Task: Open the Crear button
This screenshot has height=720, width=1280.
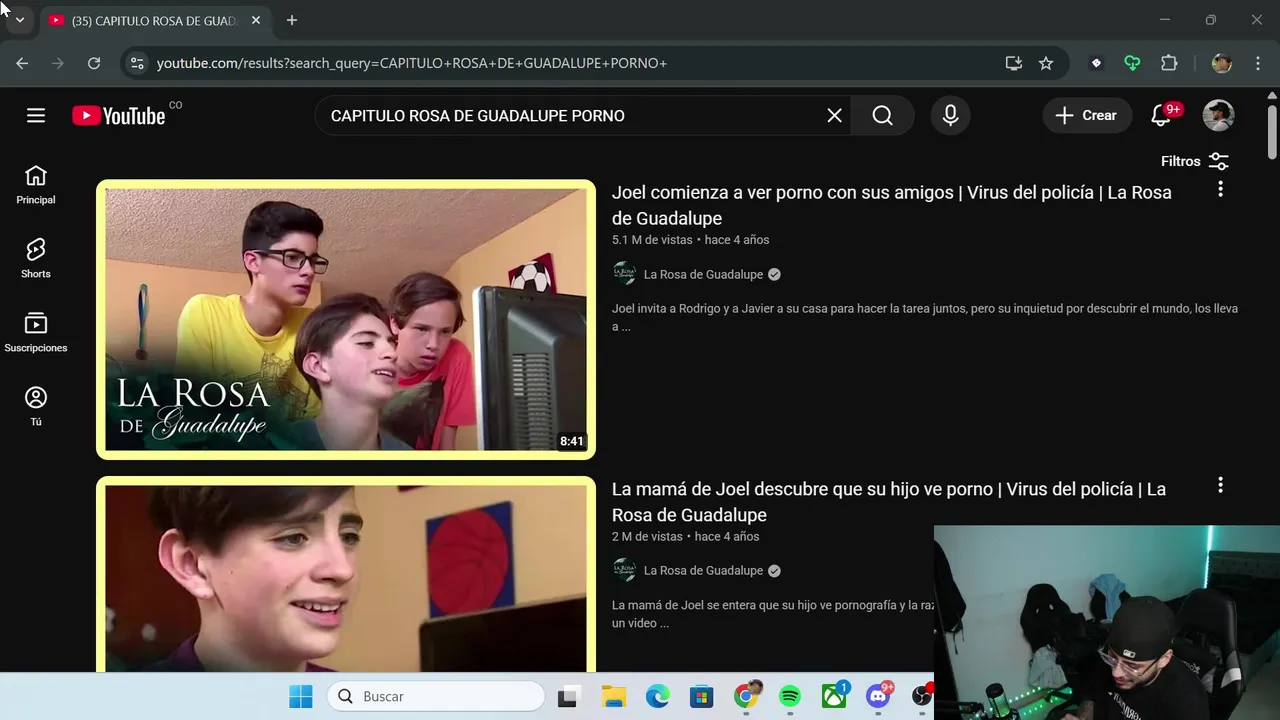Action: [x=1087, y=116]
